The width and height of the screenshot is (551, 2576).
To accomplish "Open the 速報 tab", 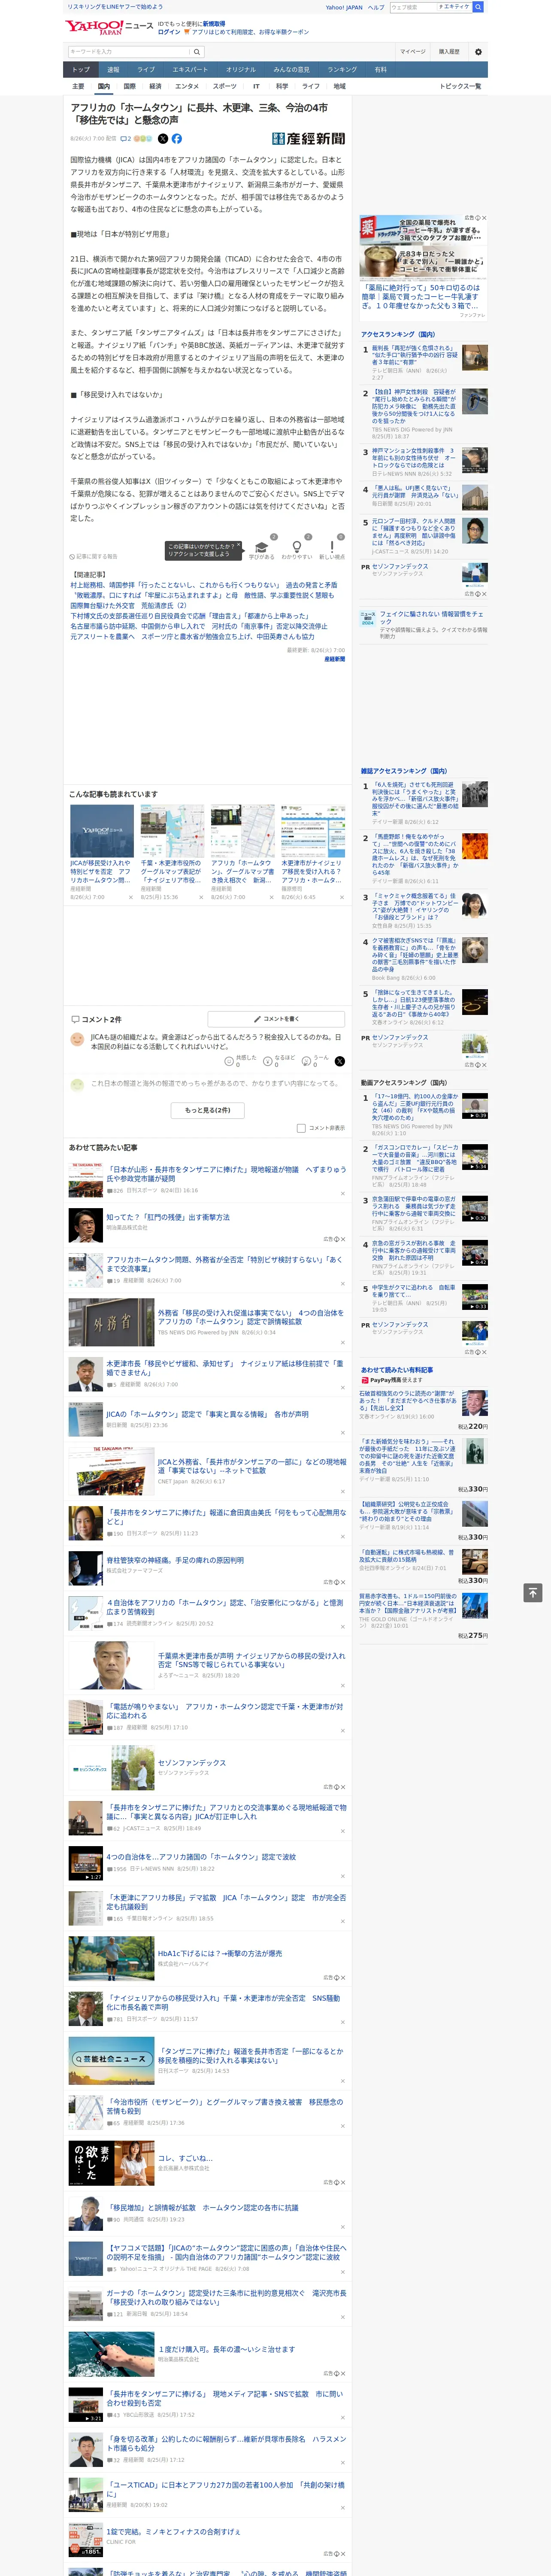I will coord(113,70).
